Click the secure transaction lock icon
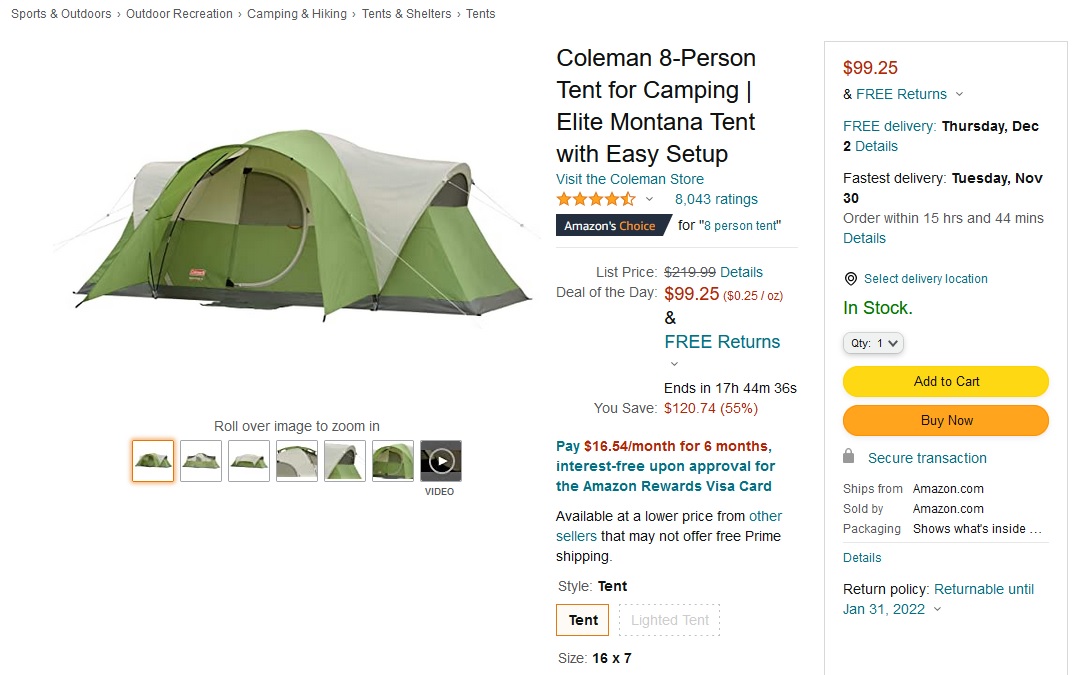The image size is (1079, 675). (x=848, y=457)
